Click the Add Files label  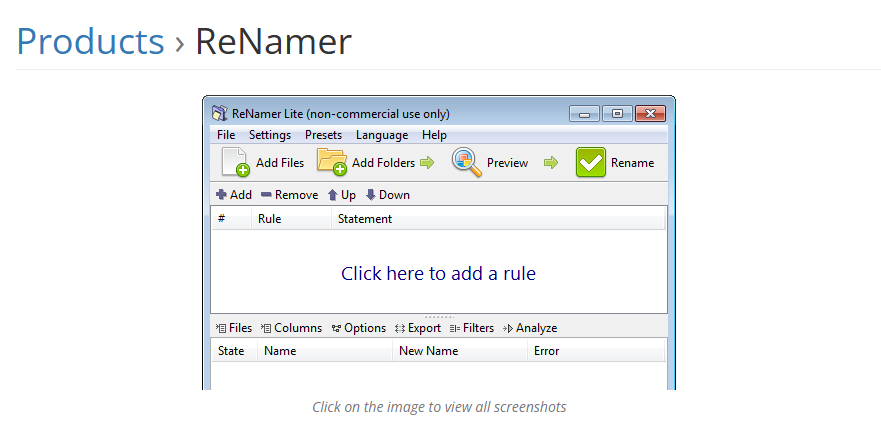pyautogui.click(x=280, y=163)
